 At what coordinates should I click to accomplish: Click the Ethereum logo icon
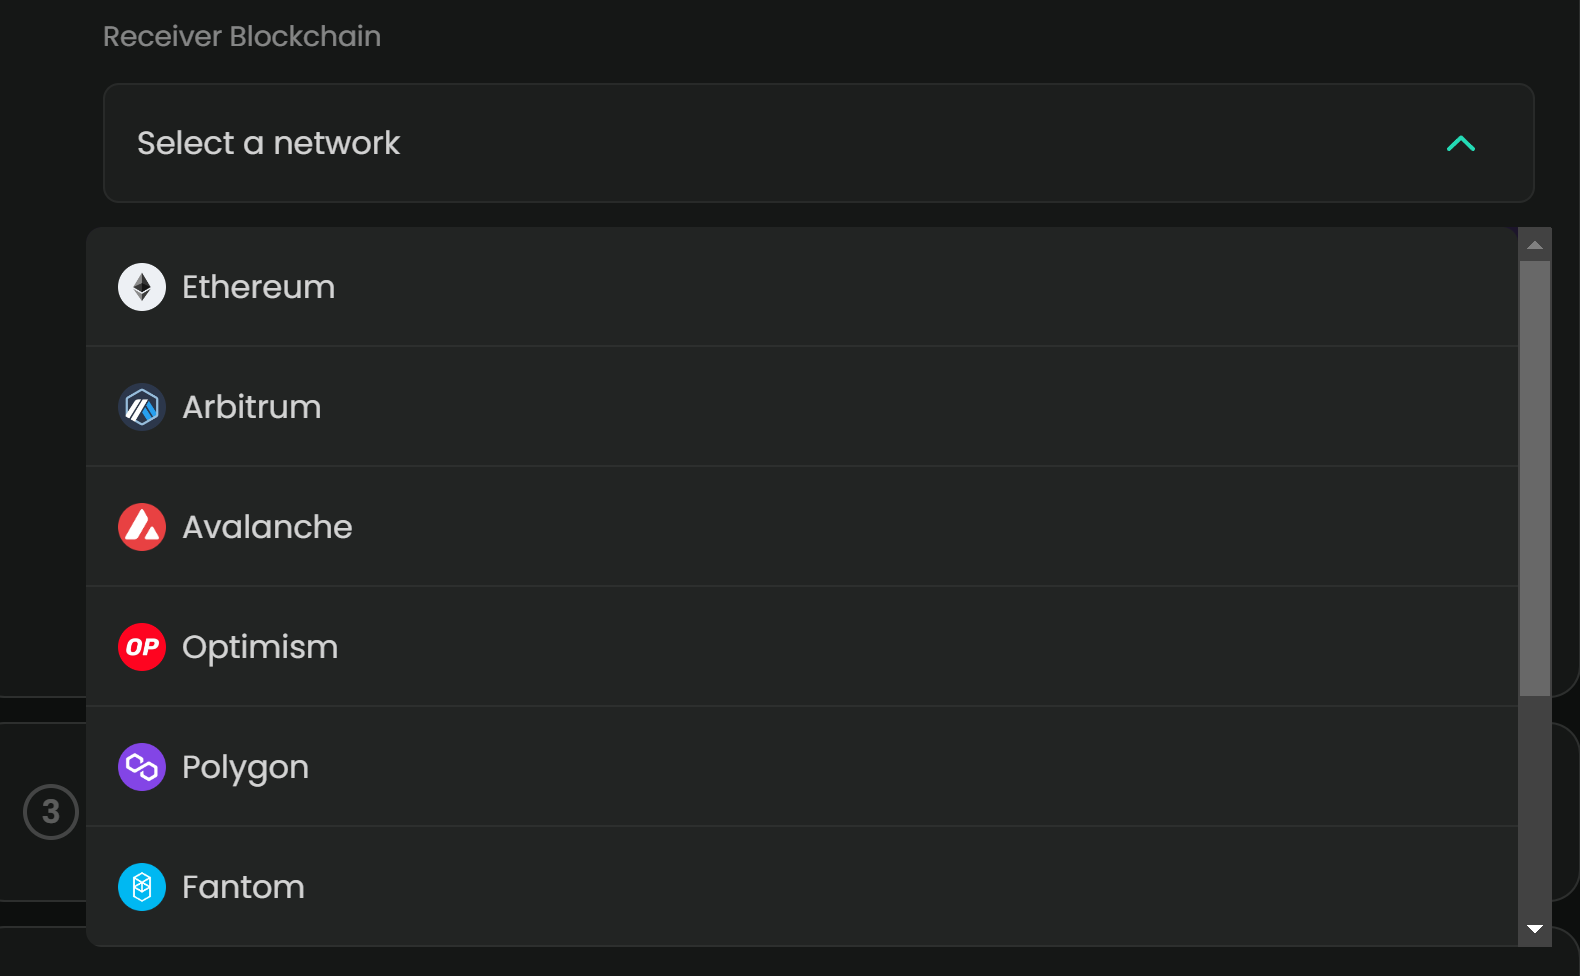coord(142,287)
